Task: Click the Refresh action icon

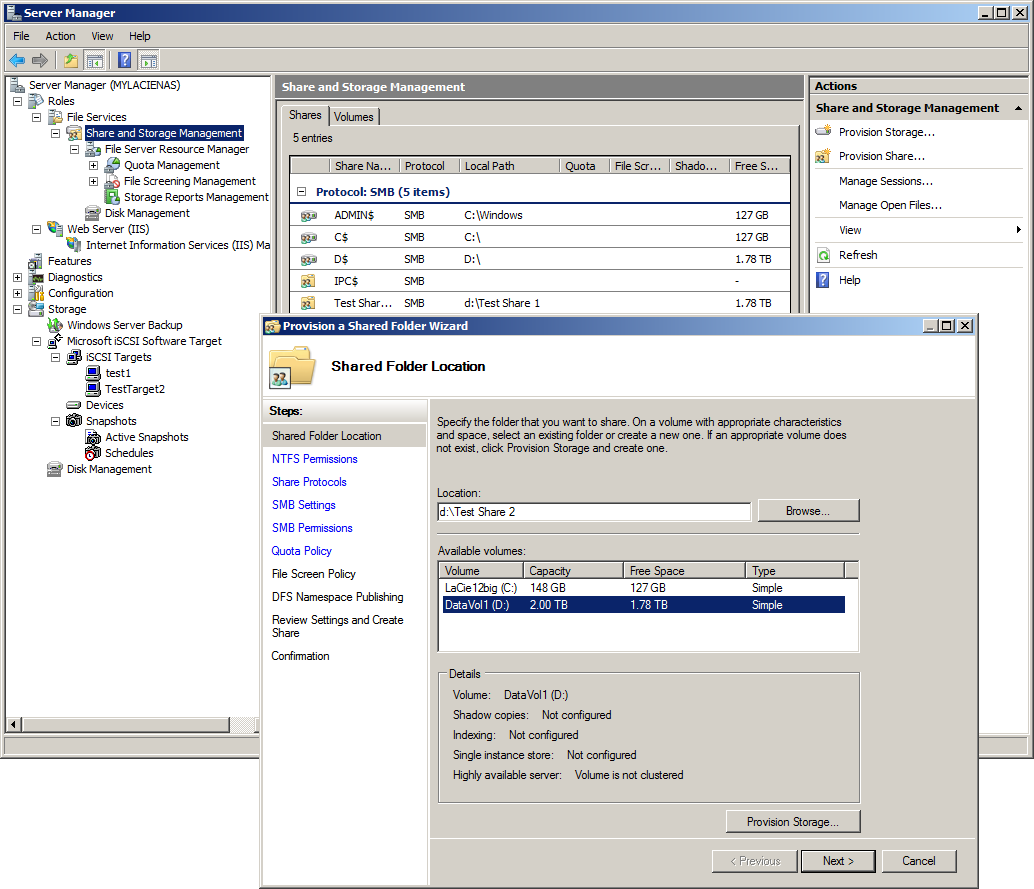Action: (x=823, y=255)
